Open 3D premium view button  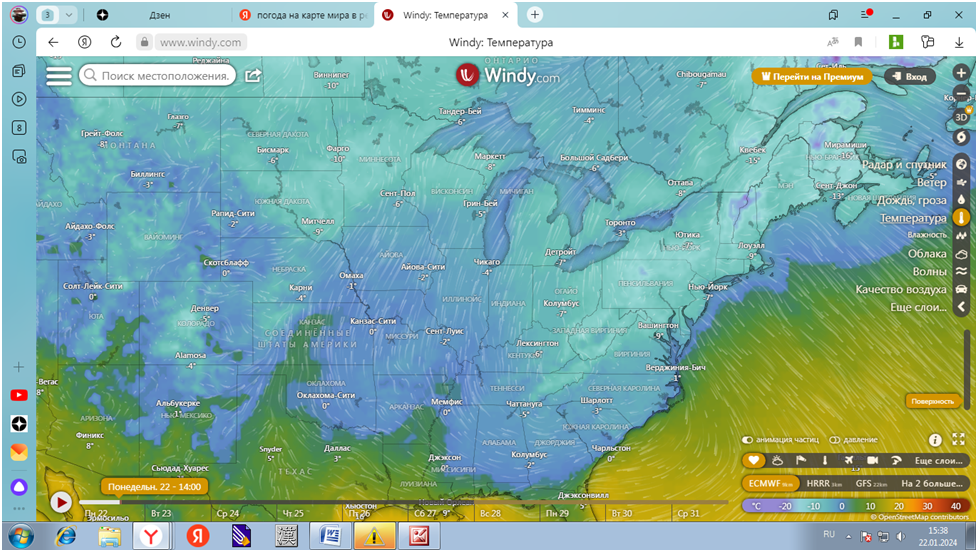(x=961, y=117)
